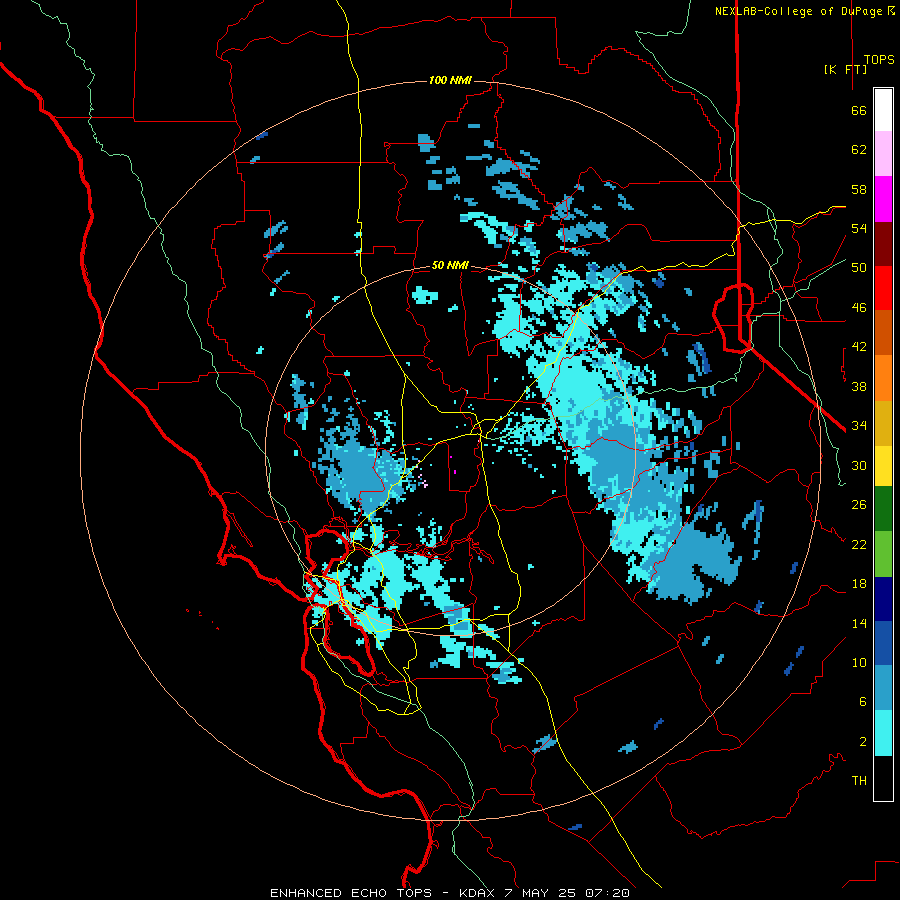
Task: Click the 50 NMI range ring label
Action: click(450, 265)
